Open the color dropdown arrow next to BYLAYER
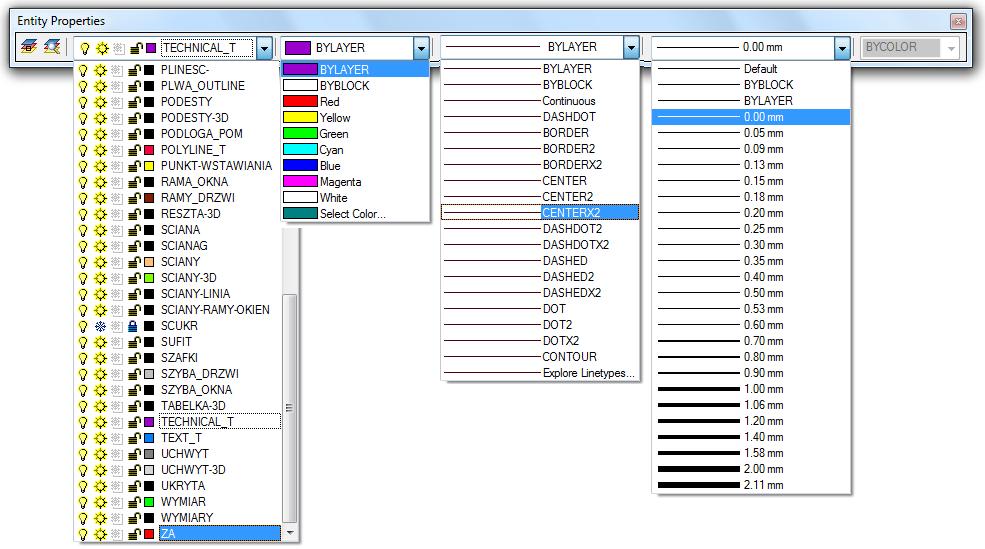Viewport: 985px width, 549px height. pyautogui.click(x=421, y=48)
